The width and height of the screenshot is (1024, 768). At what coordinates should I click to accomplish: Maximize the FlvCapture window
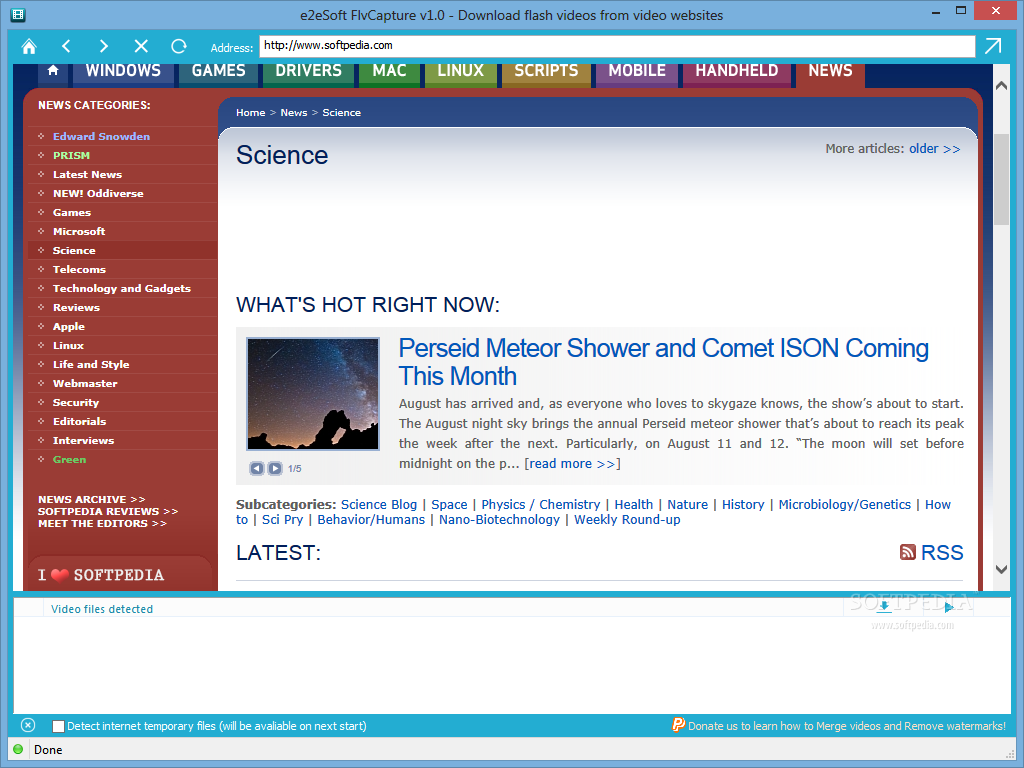pos(961,10)
